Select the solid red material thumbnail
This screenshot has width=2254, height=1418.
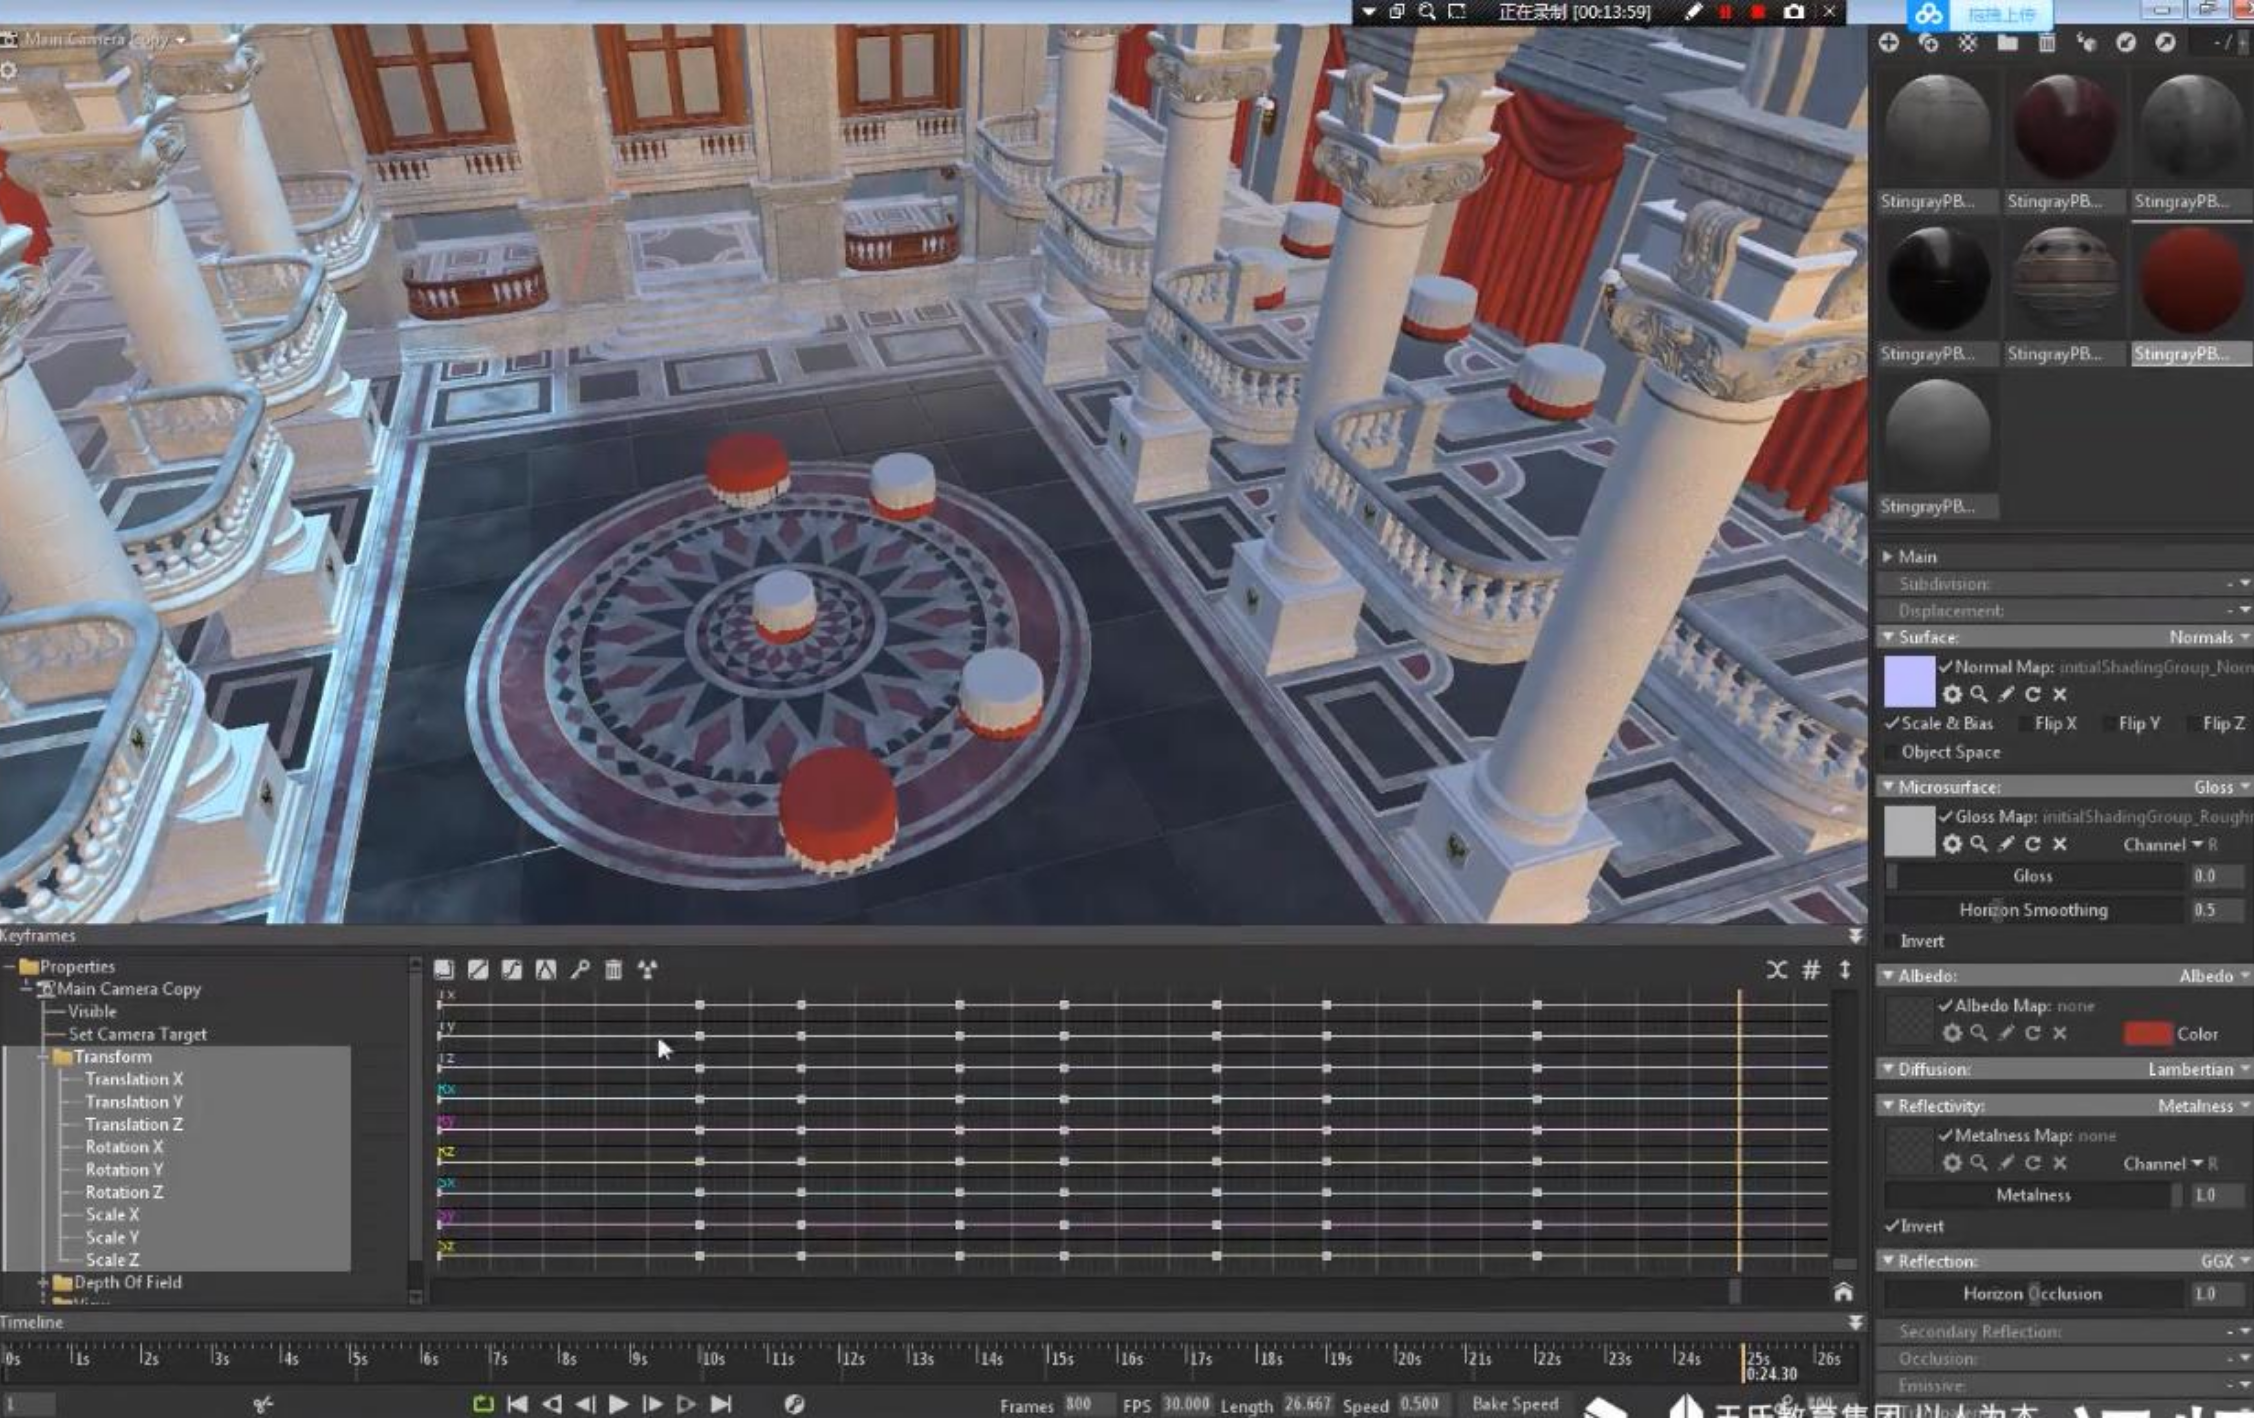pos(2190,280)
